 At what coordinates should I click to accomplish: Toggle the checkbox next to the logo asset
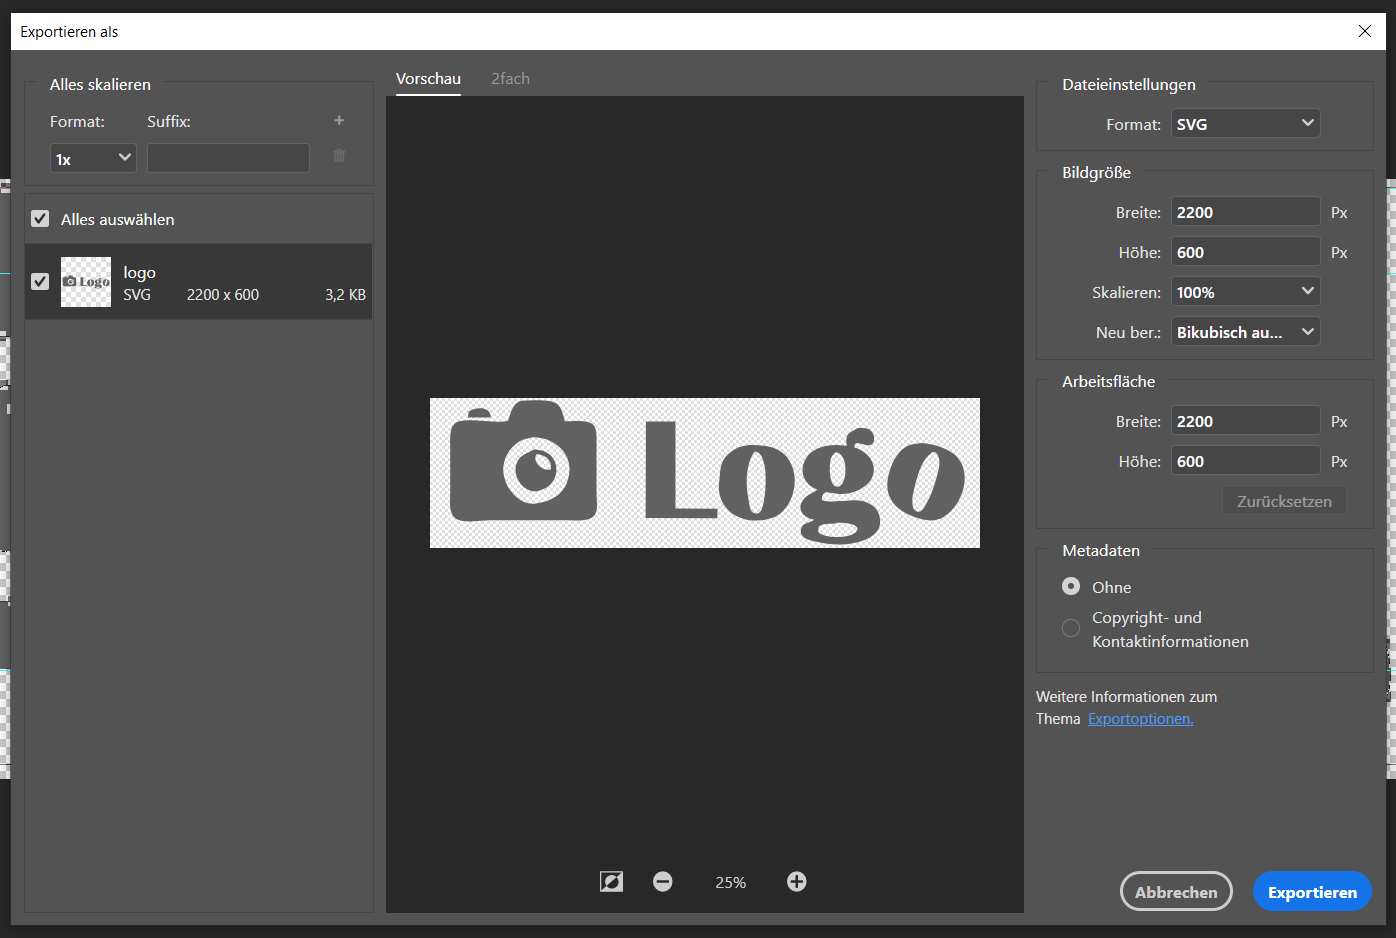tap(40, 281)
